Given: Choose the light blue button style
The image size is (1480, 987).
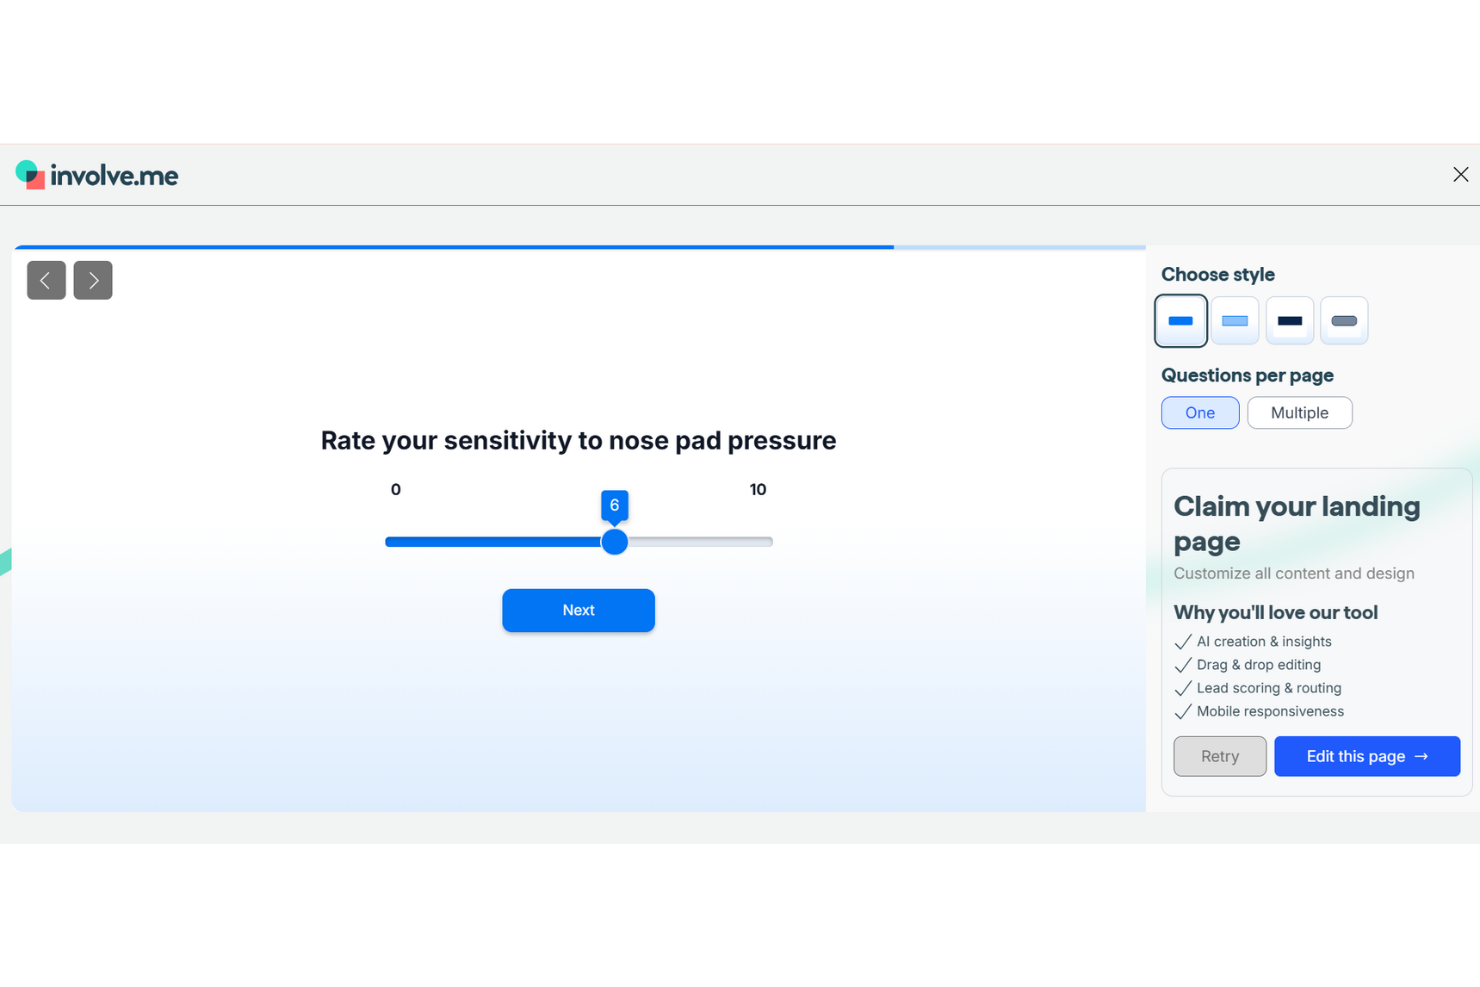Looking at the screenshot, I should [x=1234, y=320].
